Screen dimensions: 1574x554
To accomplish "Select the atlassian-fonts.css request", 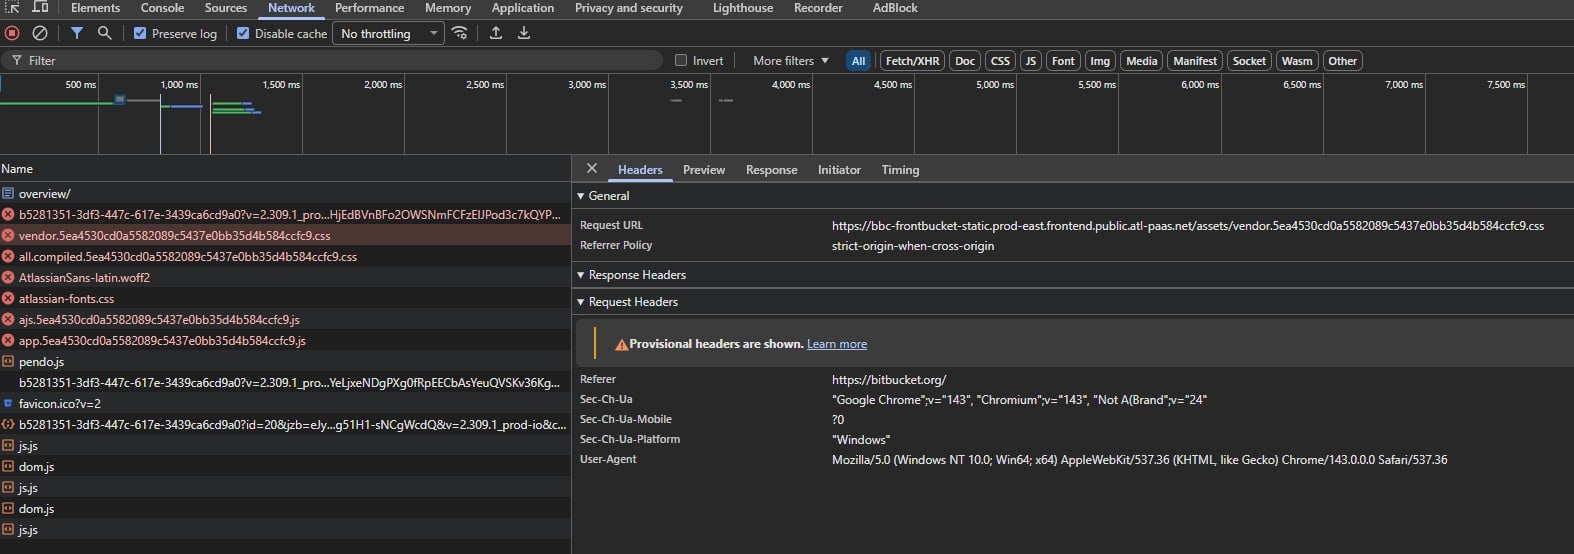I will (285, 298).
